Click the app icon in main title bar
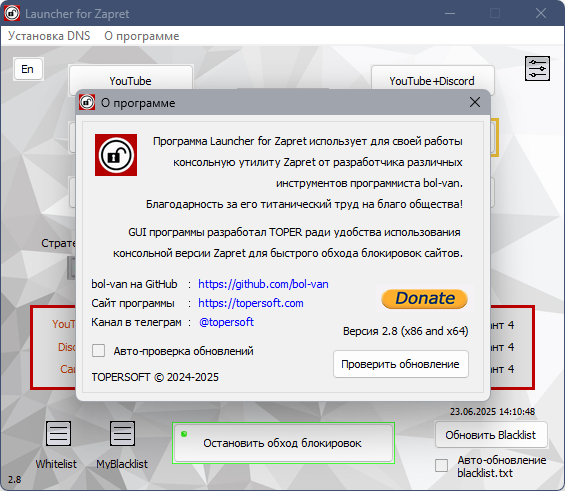565x491 pixels. pos(12,13)
